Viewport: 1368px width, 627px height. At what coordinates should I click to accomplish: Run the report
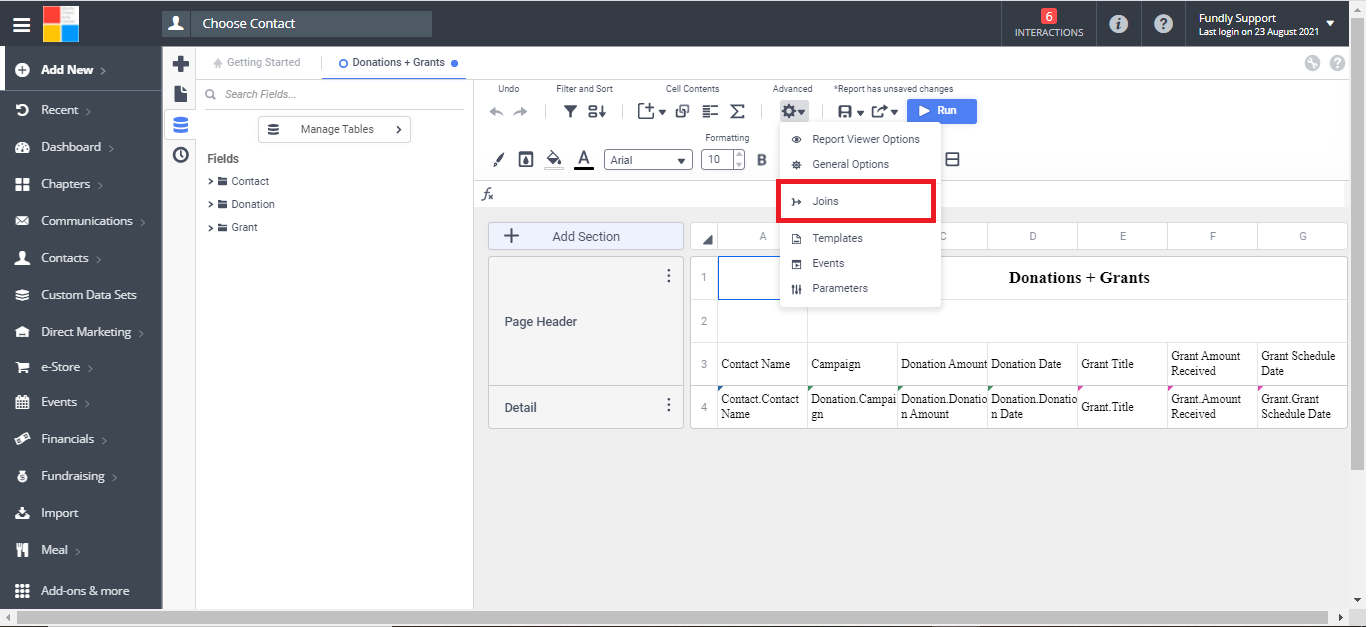942,111
